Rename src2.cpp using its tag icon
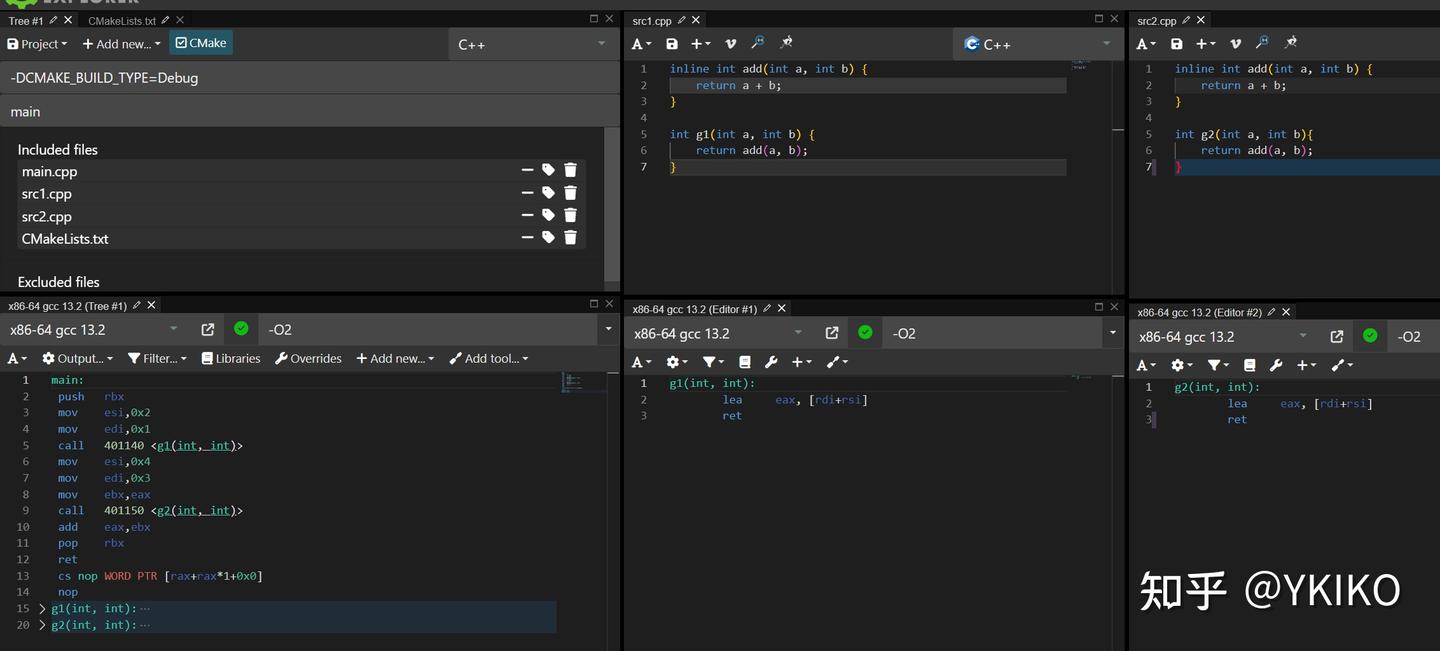This screenshot has width=1440, height=651. tap(548, 215)
